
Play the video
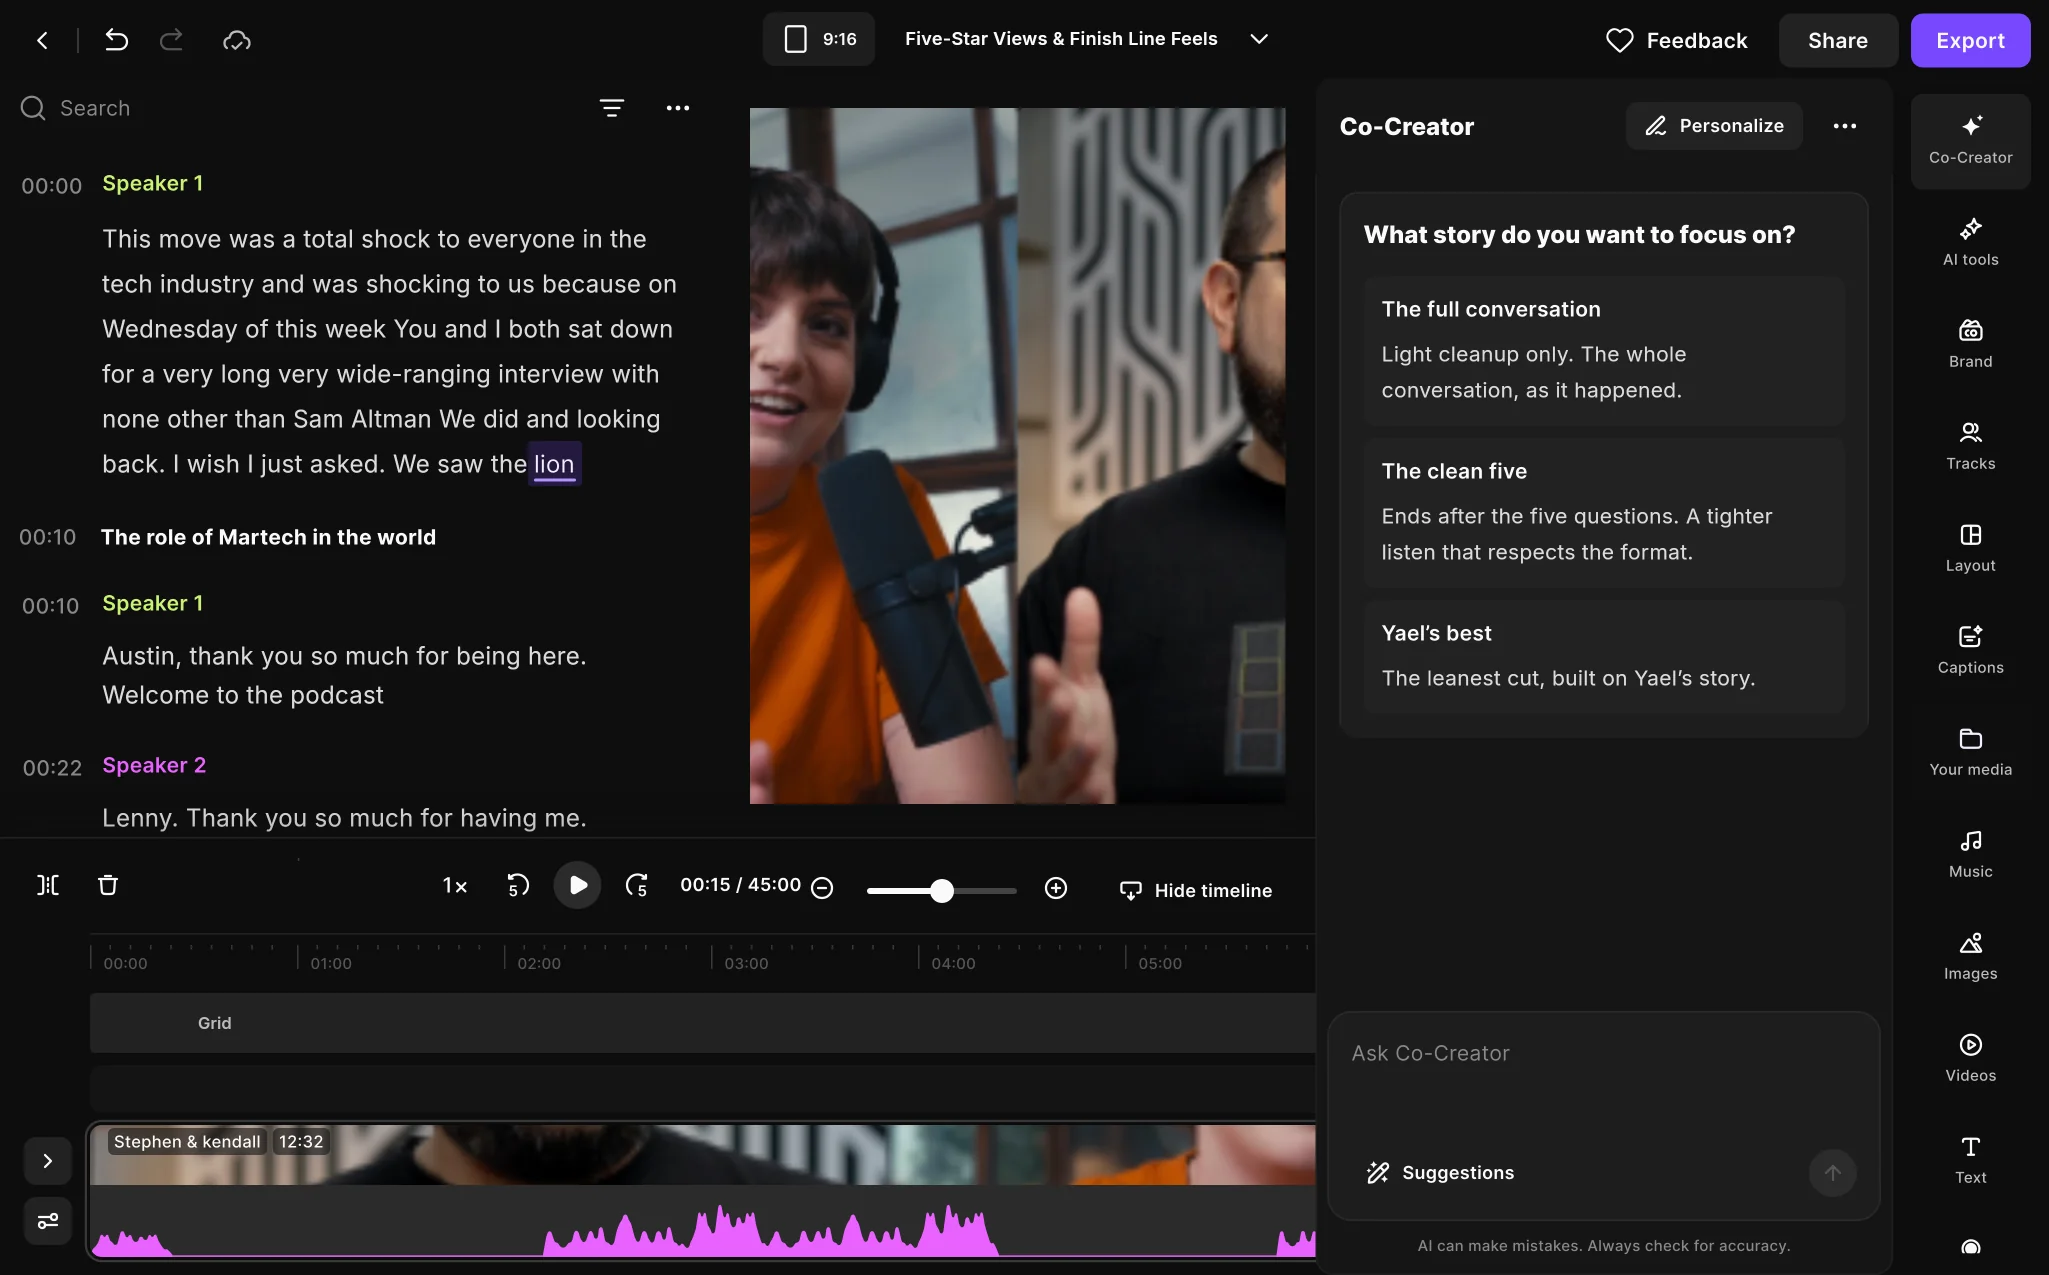577,885
